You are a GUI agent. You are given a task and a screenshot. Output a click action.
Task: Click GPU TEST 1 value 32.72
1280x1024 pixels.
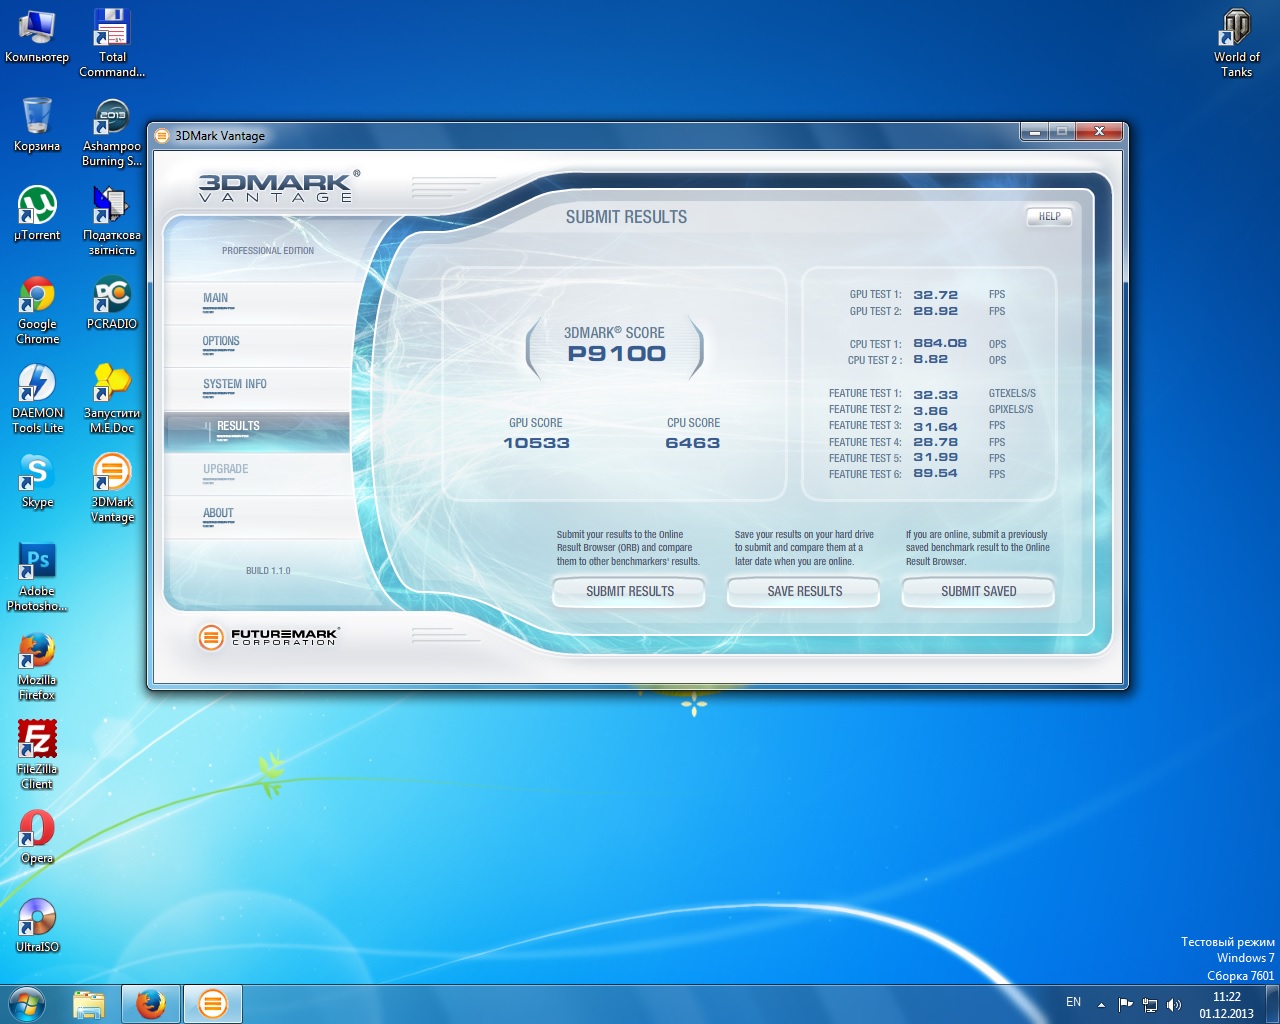point(935,295)
